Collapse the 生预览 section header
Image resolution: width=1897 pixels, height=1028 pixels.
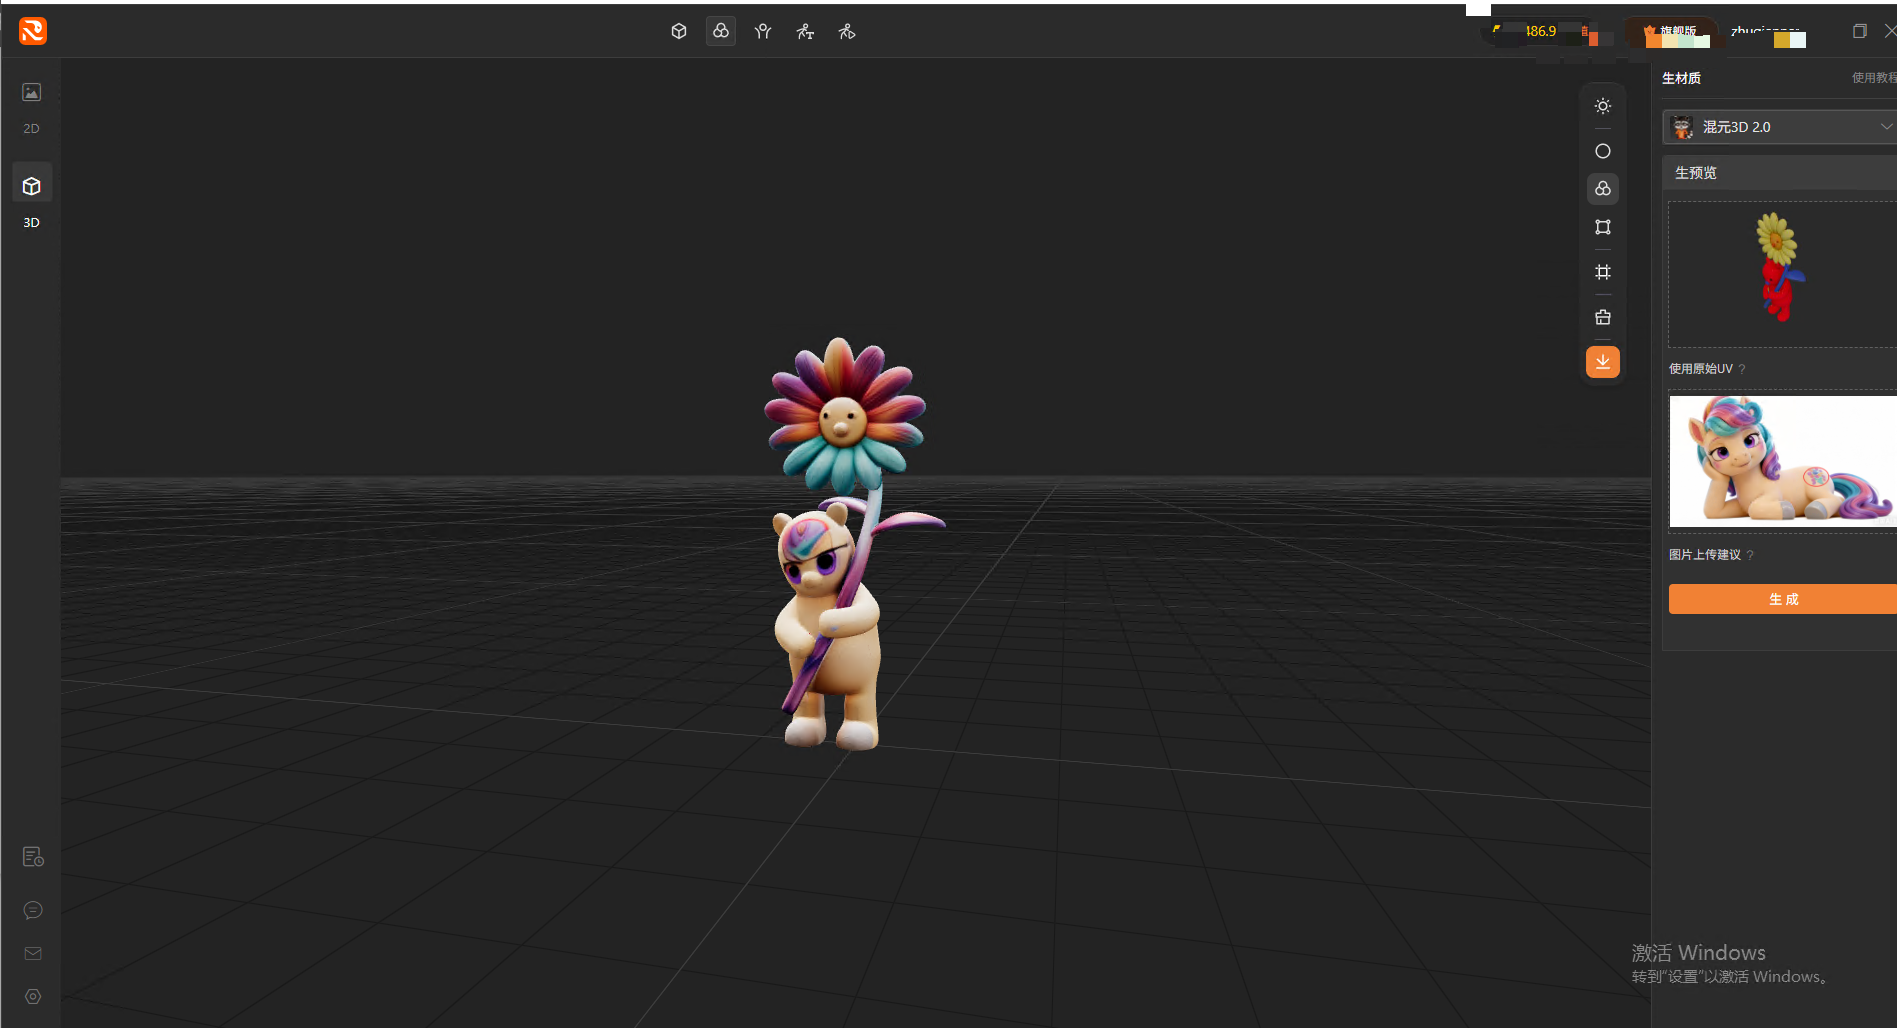1779,173
